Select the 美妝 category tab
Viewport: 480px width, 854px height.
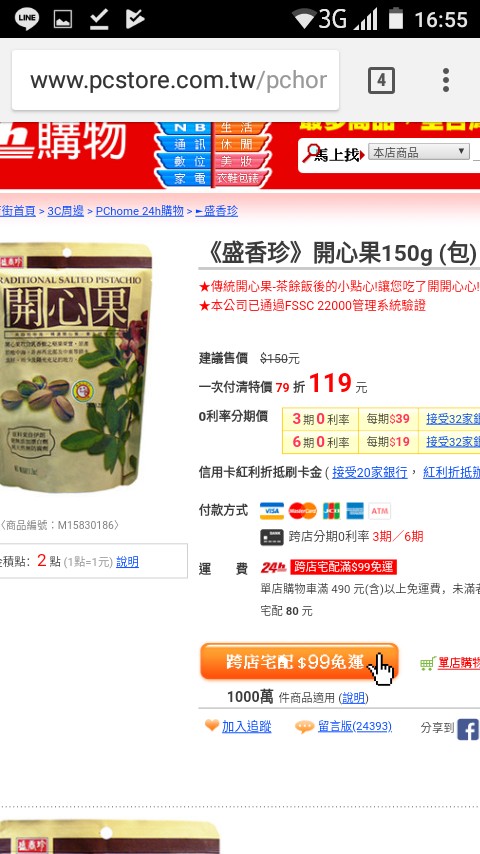[x=240, y=161]
